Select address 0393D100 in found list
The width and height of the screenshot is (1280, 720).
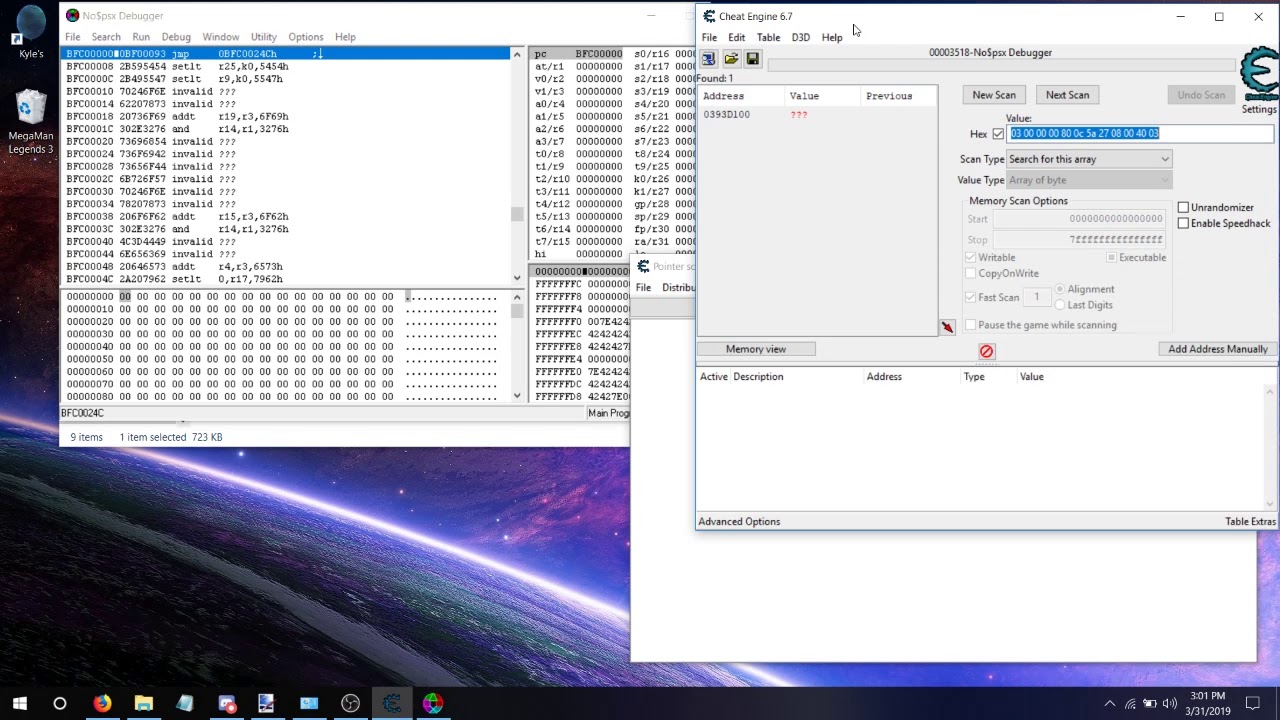pyautogui.click(x=817, y=115)
